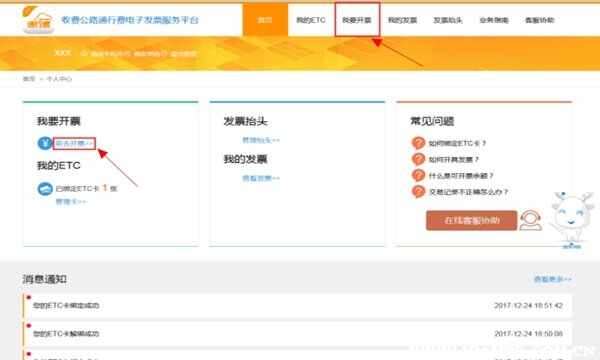Select the 我要开票 navigation tab
Screen dimensions: 600x360
357,20
